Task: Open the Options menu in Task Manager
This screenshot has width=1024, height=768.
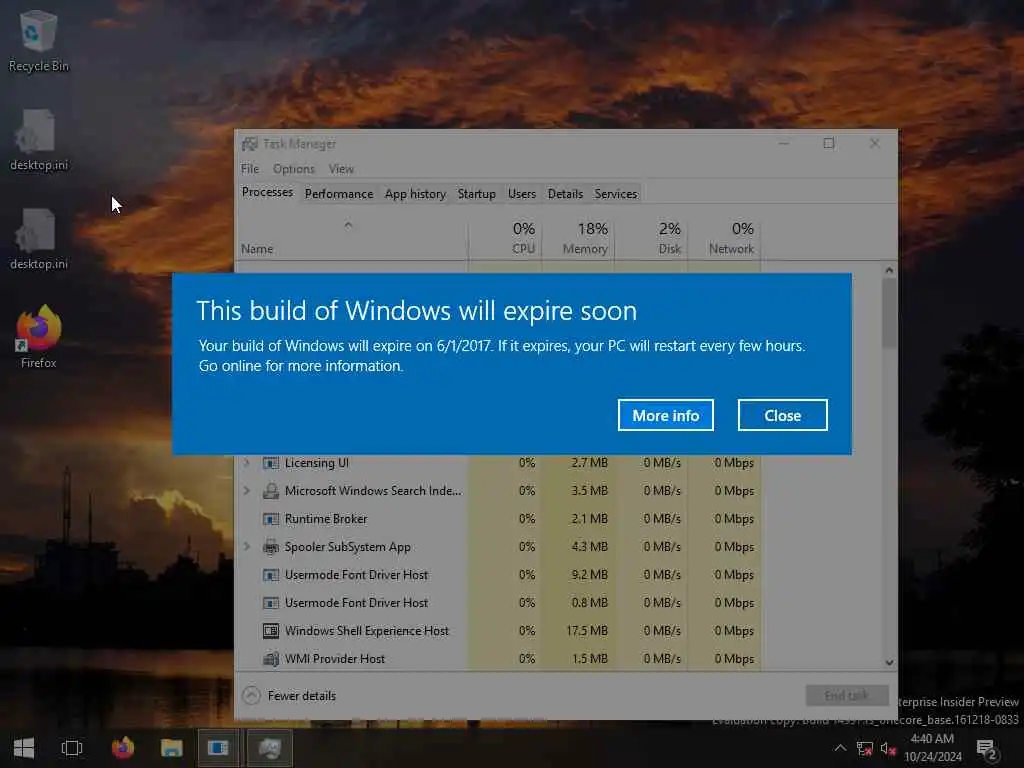Action: [x=294, y=169]
